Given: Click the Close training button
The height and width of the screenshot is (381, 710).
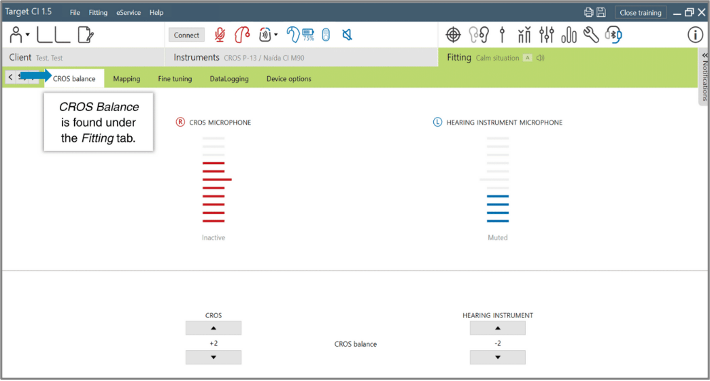Looking at the screenshot, I should click(x=640, y=13).
